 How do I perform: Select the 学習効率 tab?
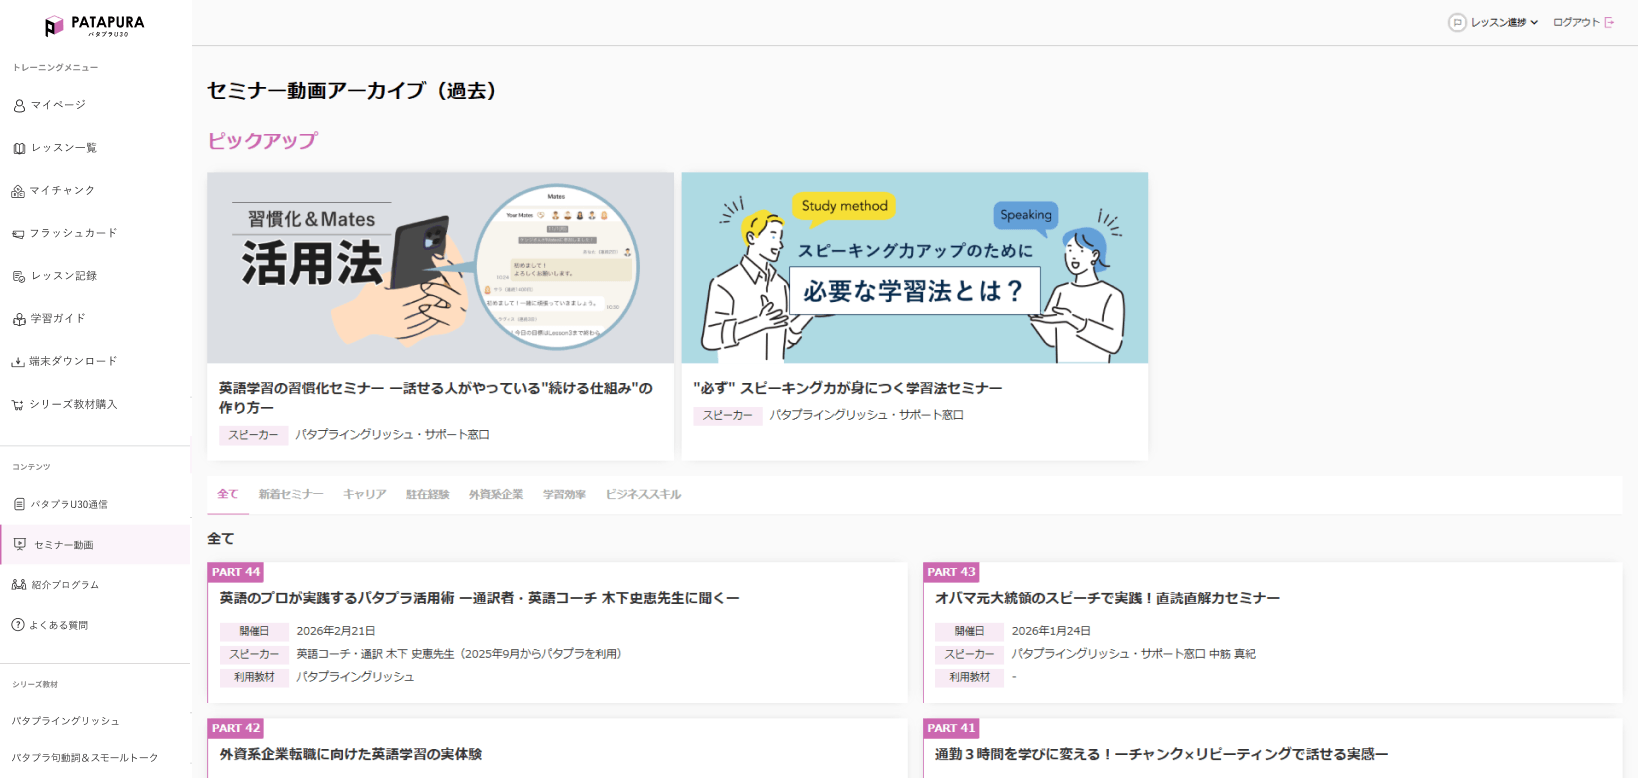[x=565, y=494]
